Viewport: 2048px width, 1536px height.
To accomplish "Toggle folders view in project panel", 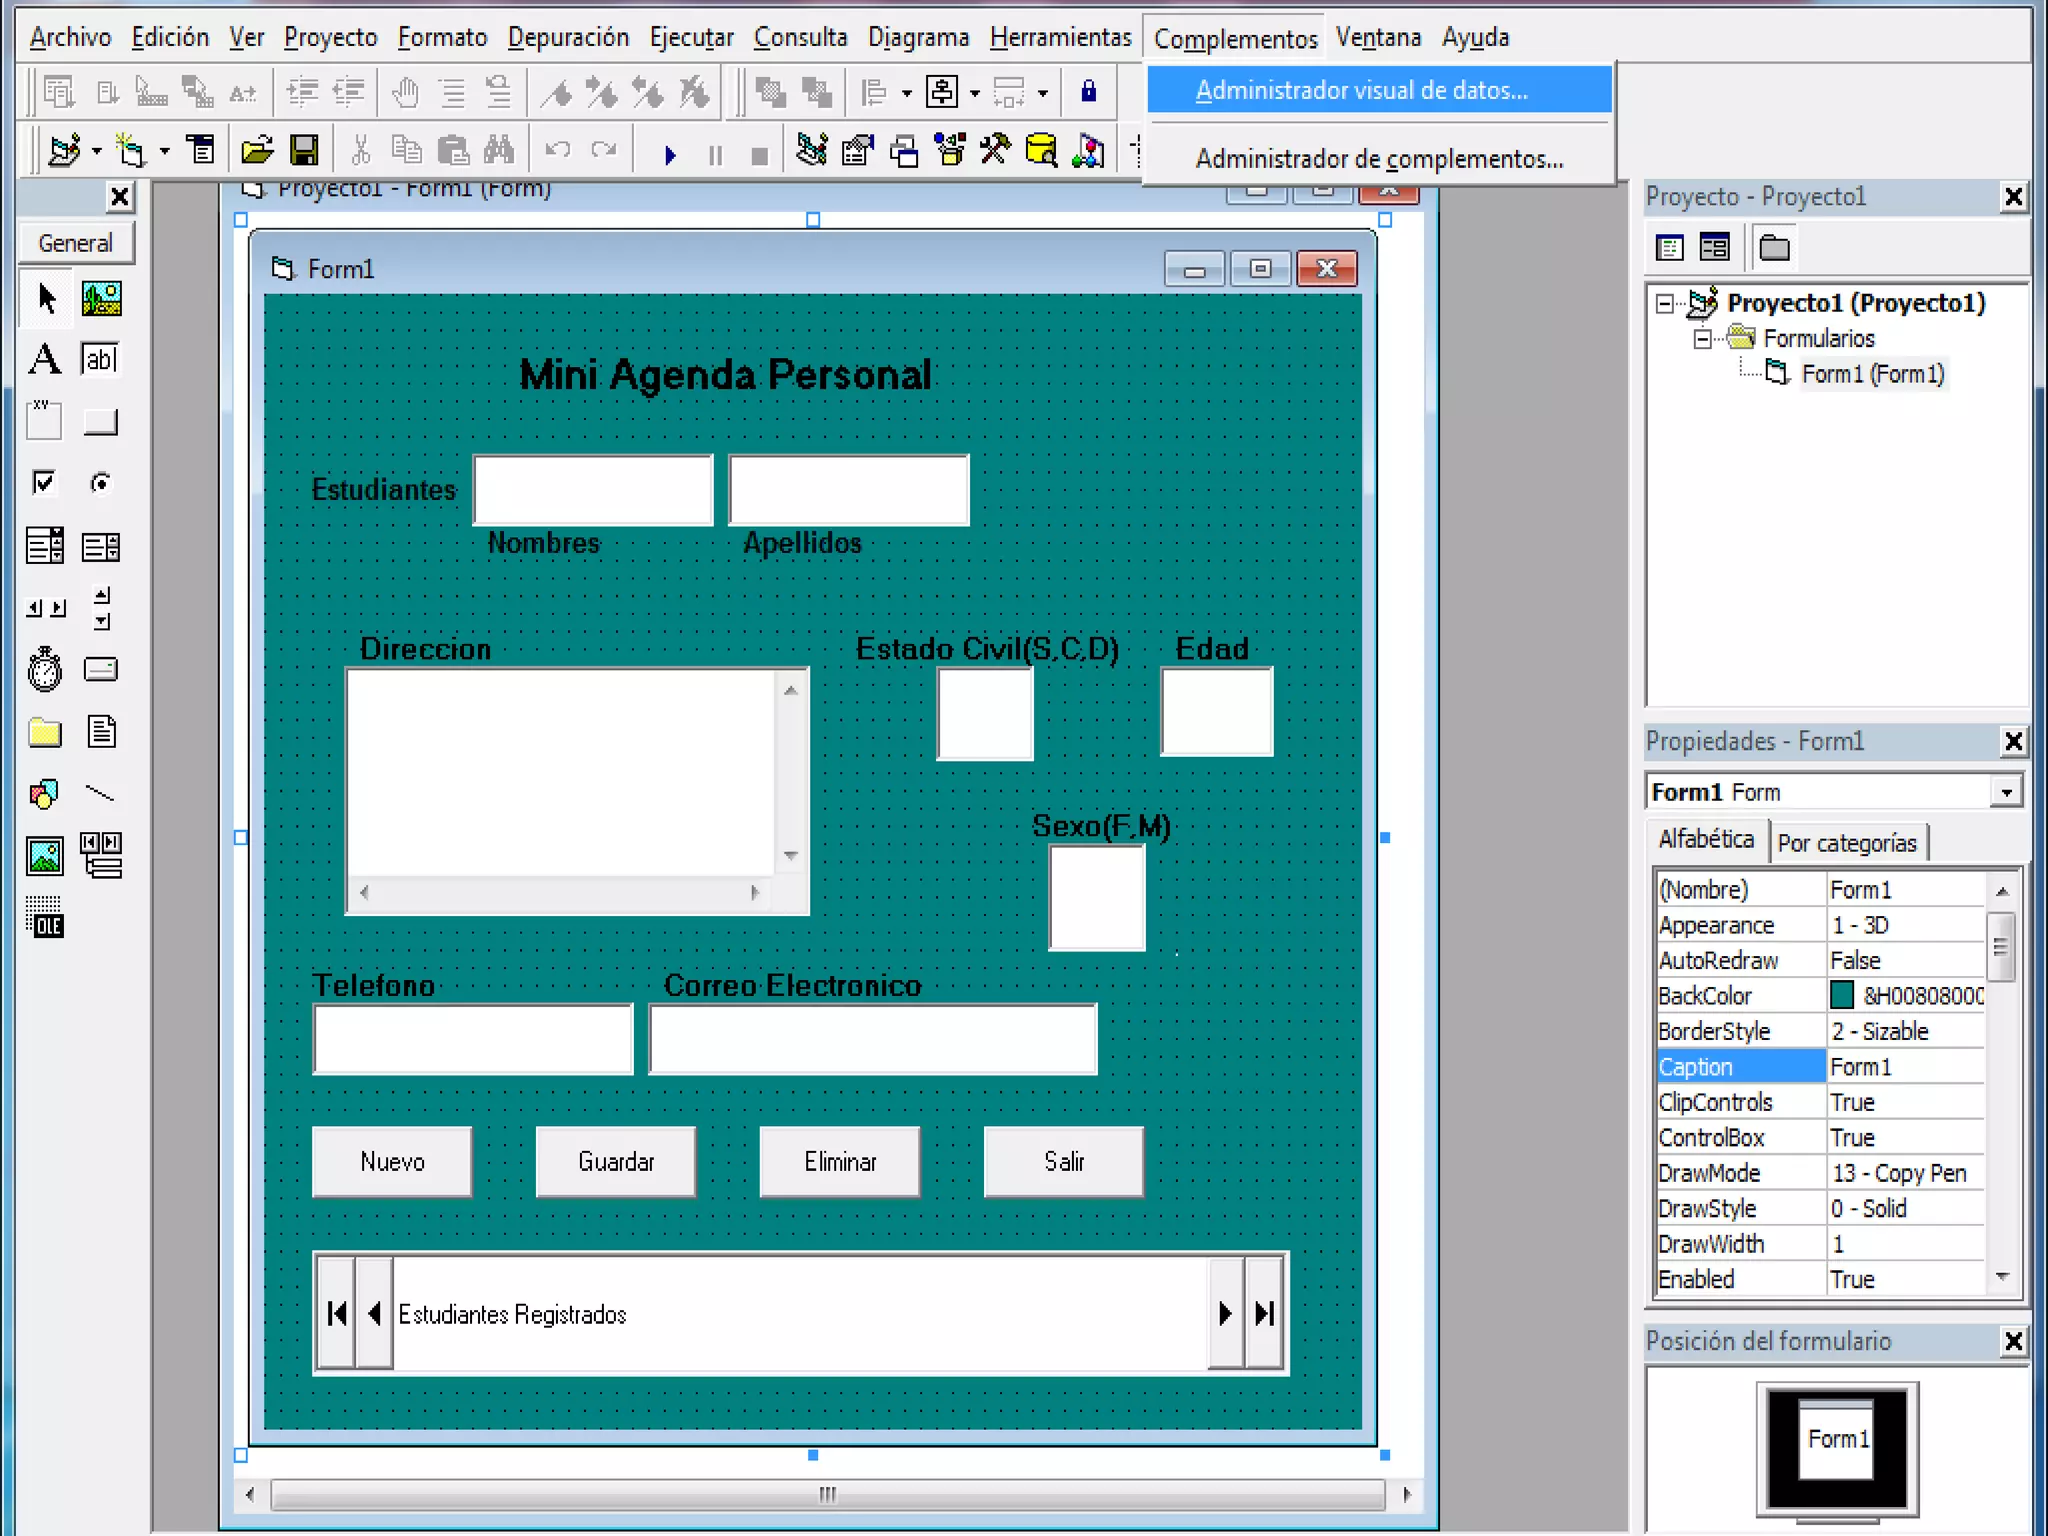I will click(x=1774, y=247).
